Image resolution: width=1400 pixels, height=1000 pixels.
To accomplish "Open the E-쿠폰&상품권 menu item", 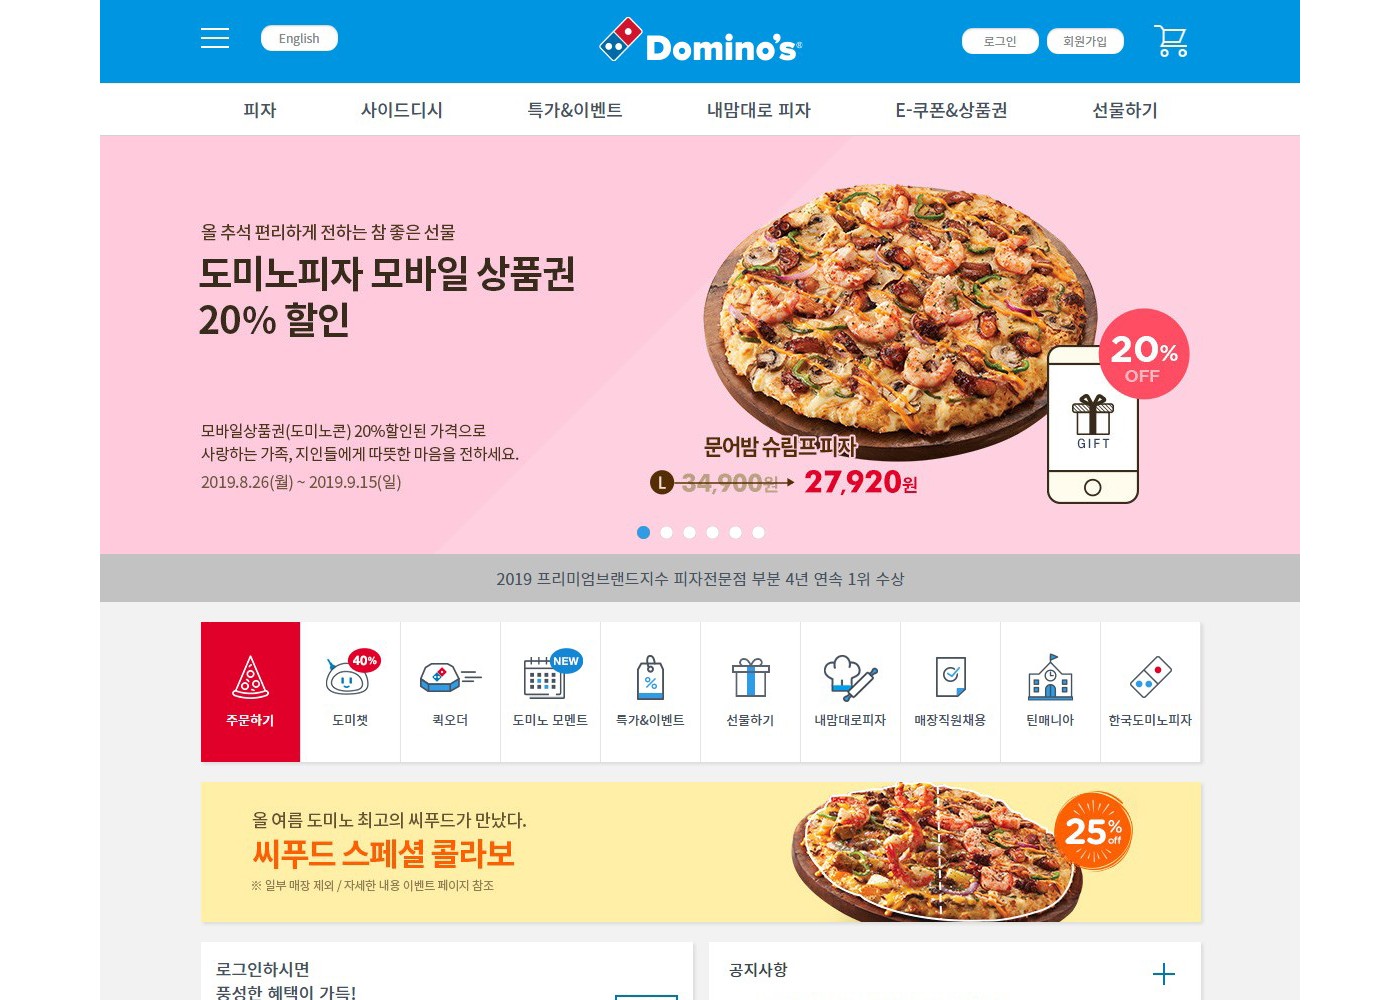I will 951,110.
